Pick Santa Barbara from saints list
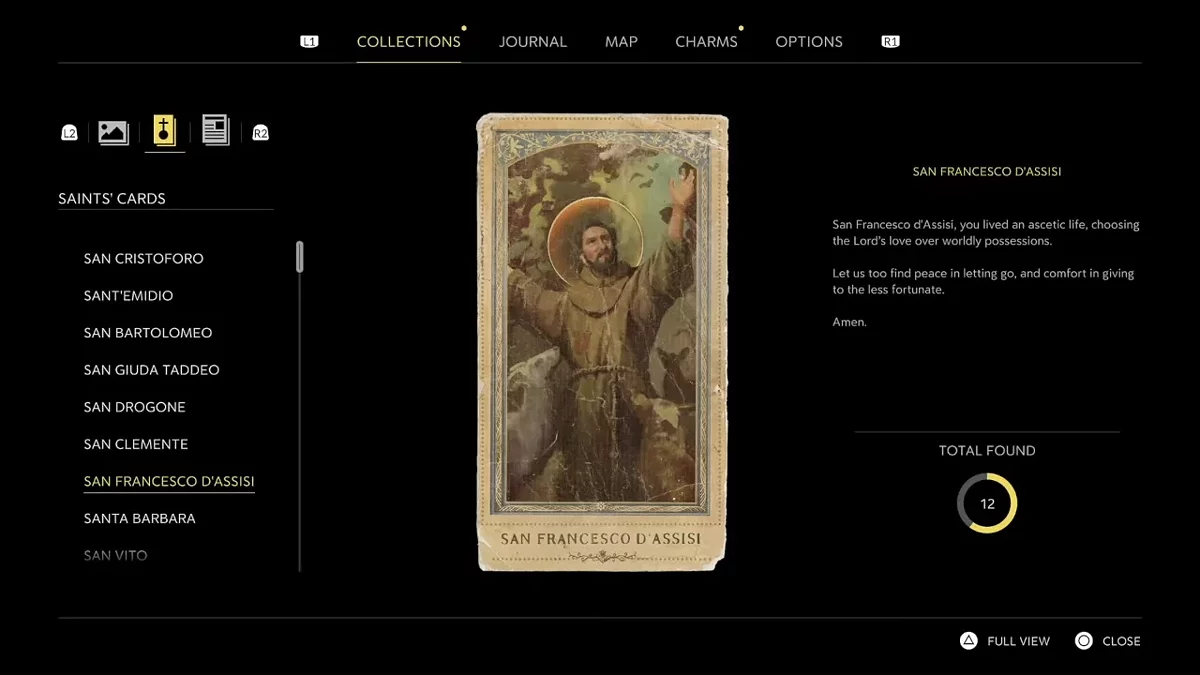The width and height of the screenshot is (1200, 675). click(139, 518)
